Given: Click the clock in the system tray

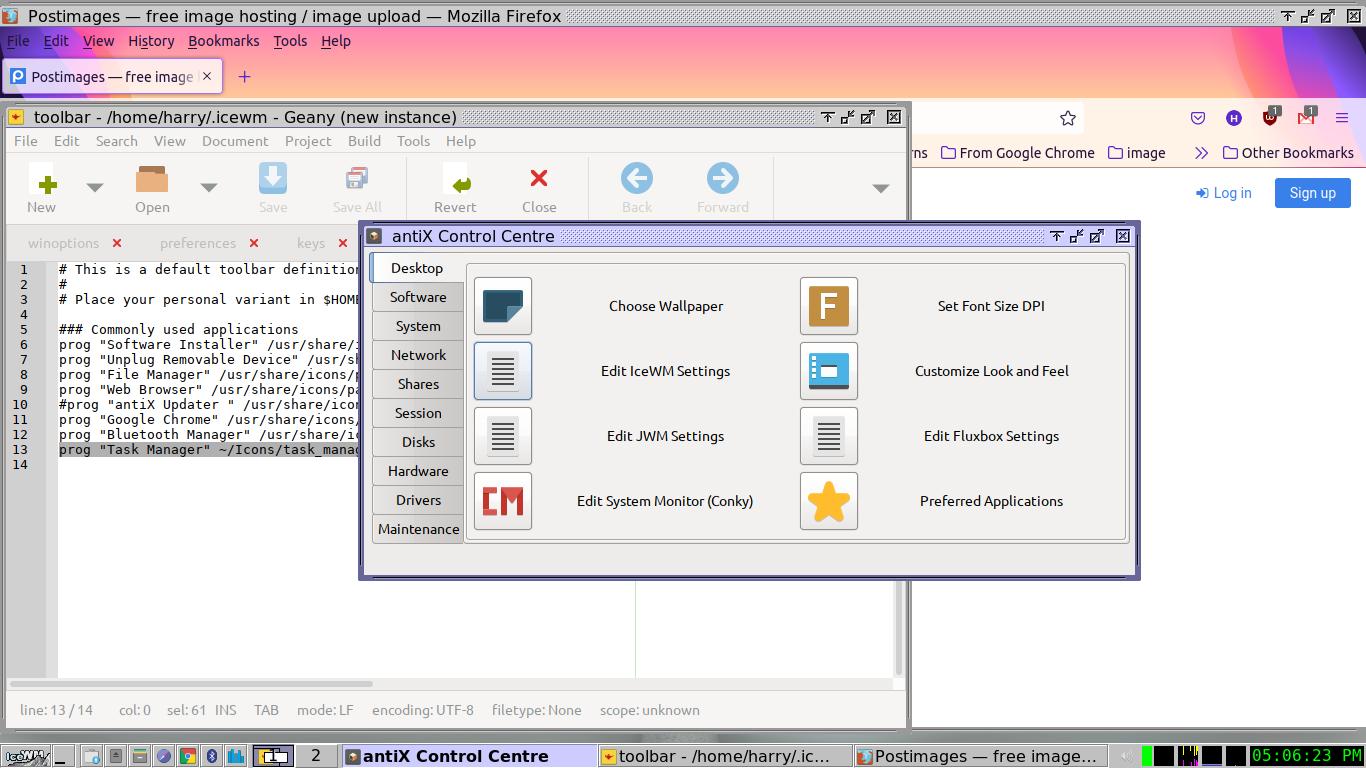Looking at the screenshot, I should pyautogui.click(x=1306, y=756).
